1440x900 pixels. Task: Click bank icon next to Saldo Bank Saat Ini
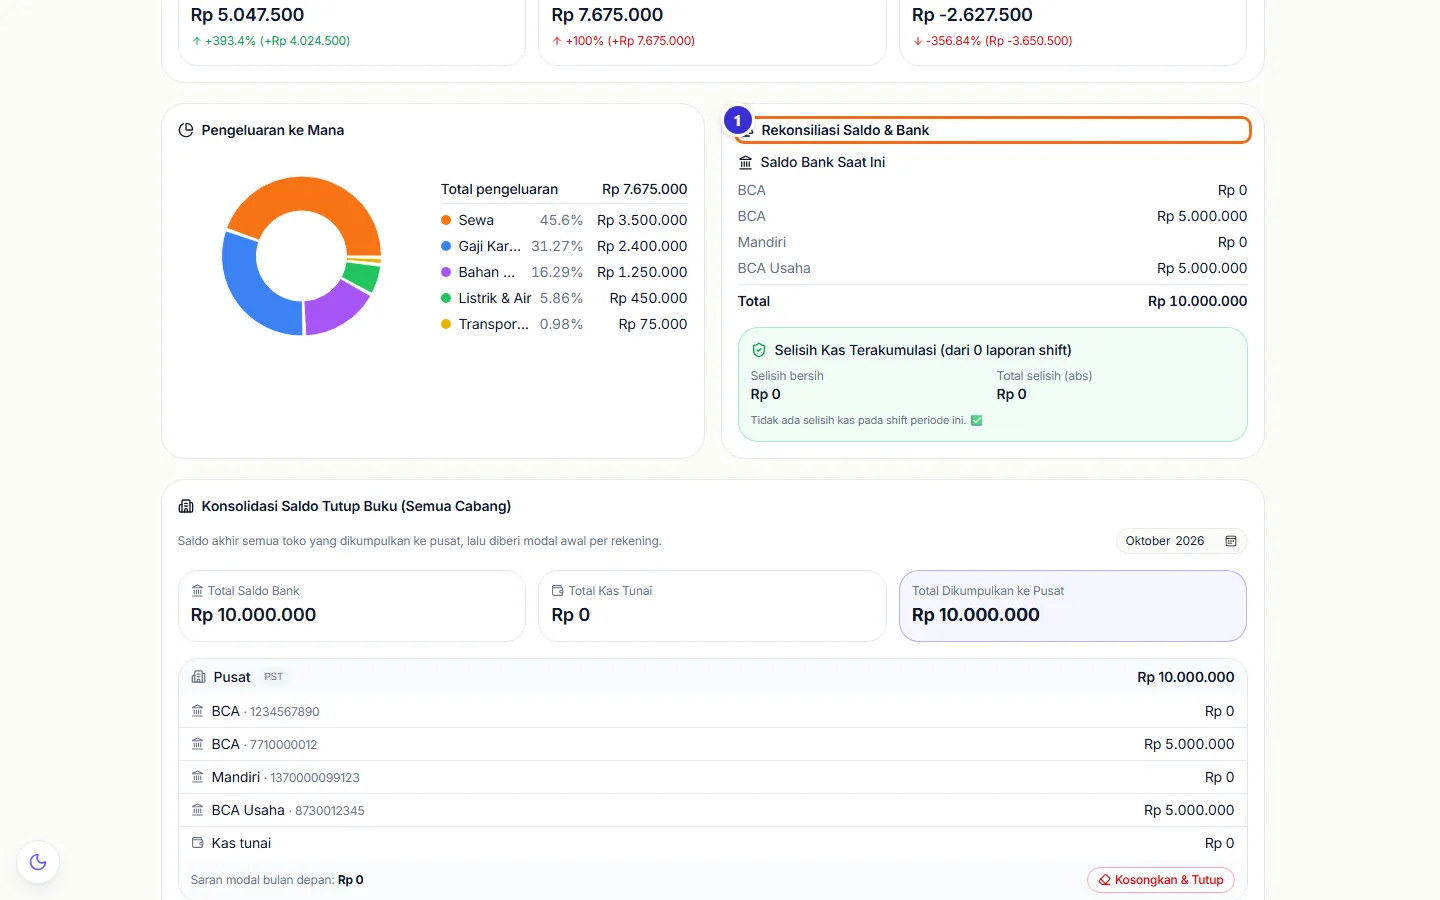(x=745, y=162)
